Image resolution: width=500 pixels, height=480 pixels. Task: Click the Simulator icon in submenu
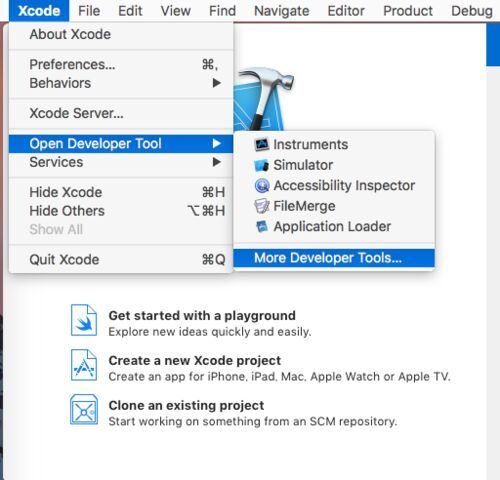tap(261, 165)
